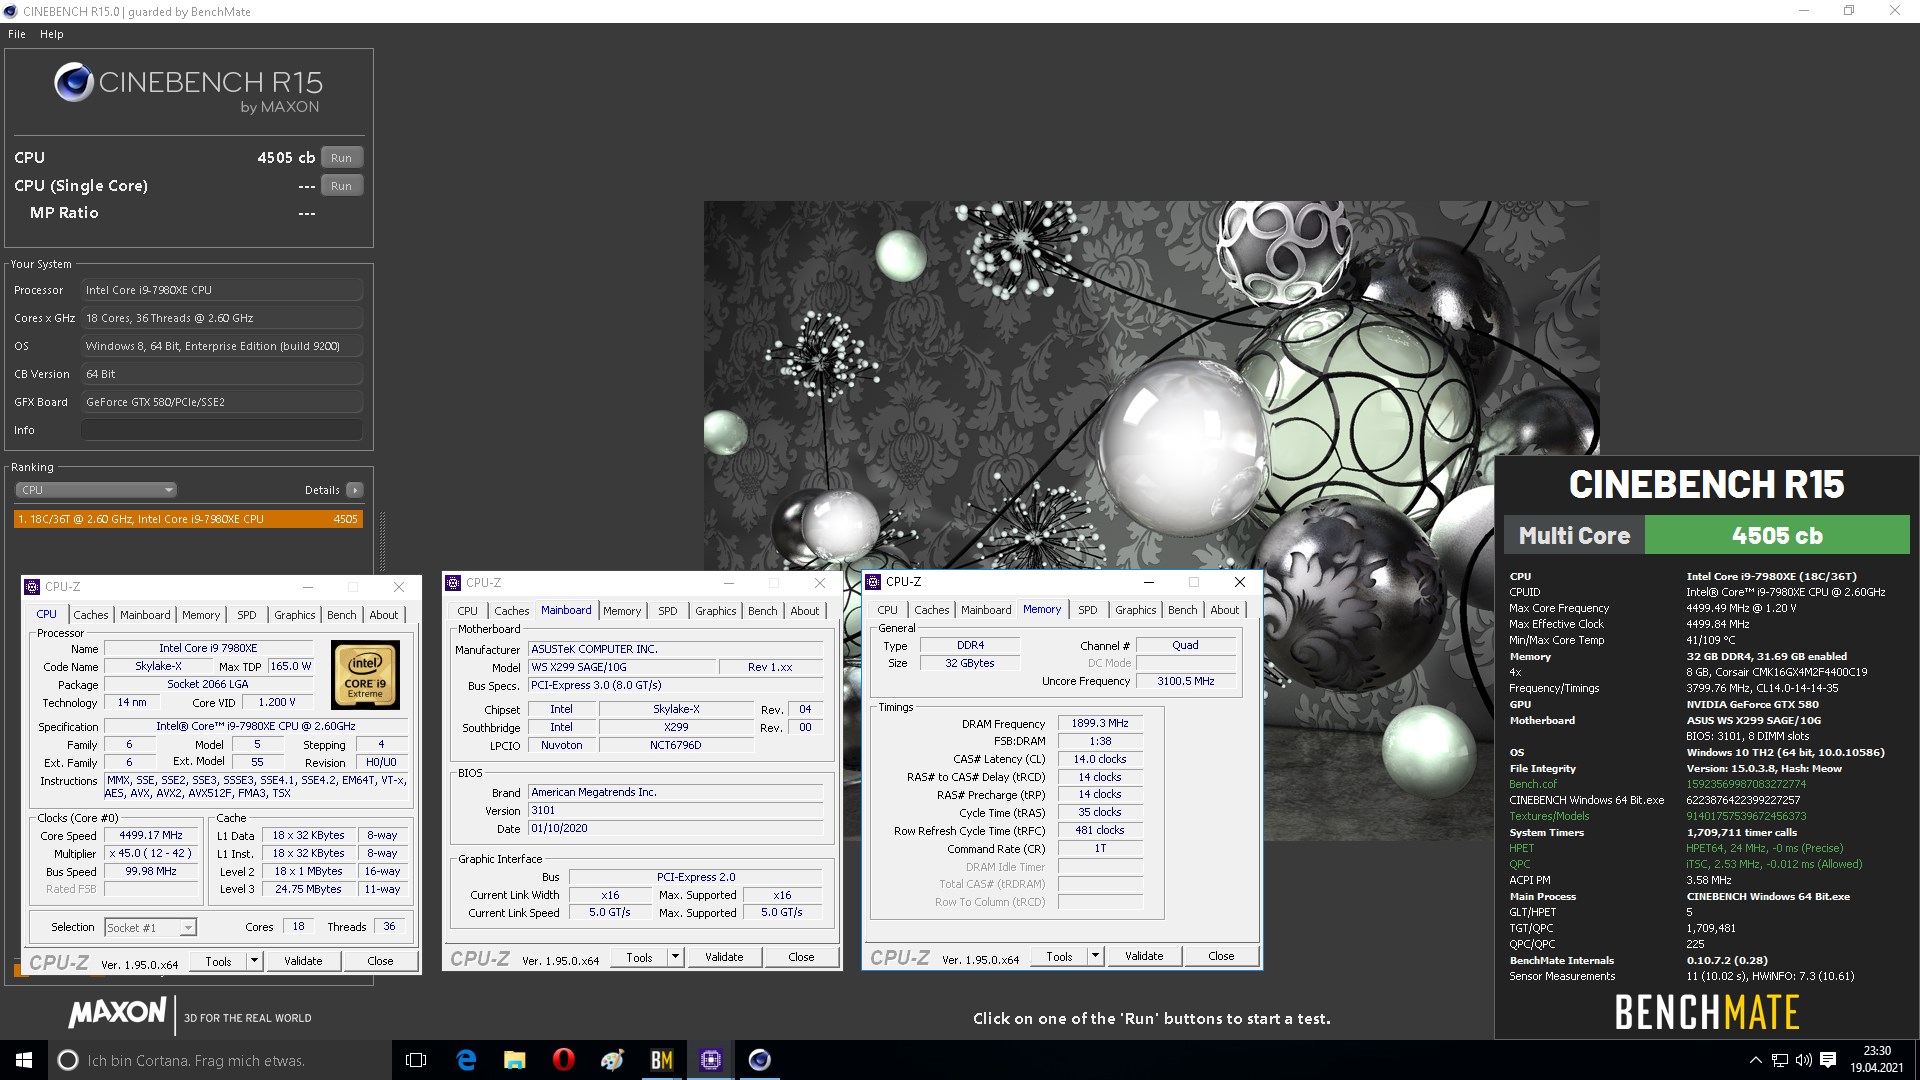Viewport: 1920px width, 1080px height.
Task: Click the Cinebench window title bar icon
Action: (x=10, y=11)
